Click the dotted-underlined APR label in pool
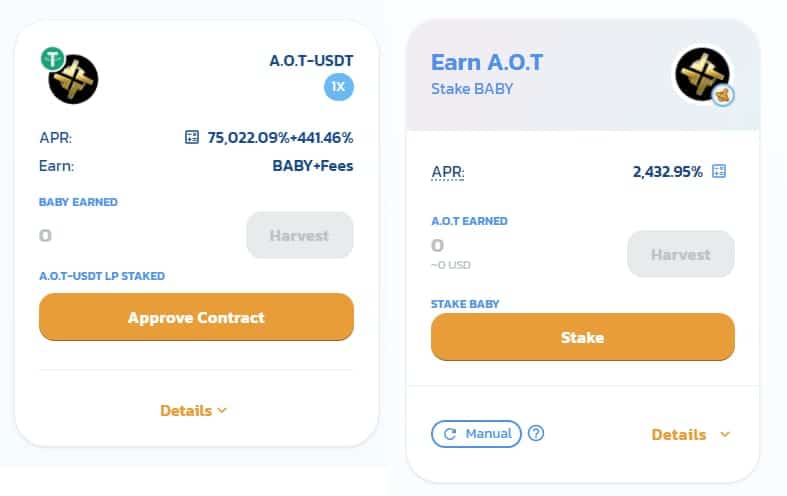Screen dimensions: 787x496 click(448, 173)
